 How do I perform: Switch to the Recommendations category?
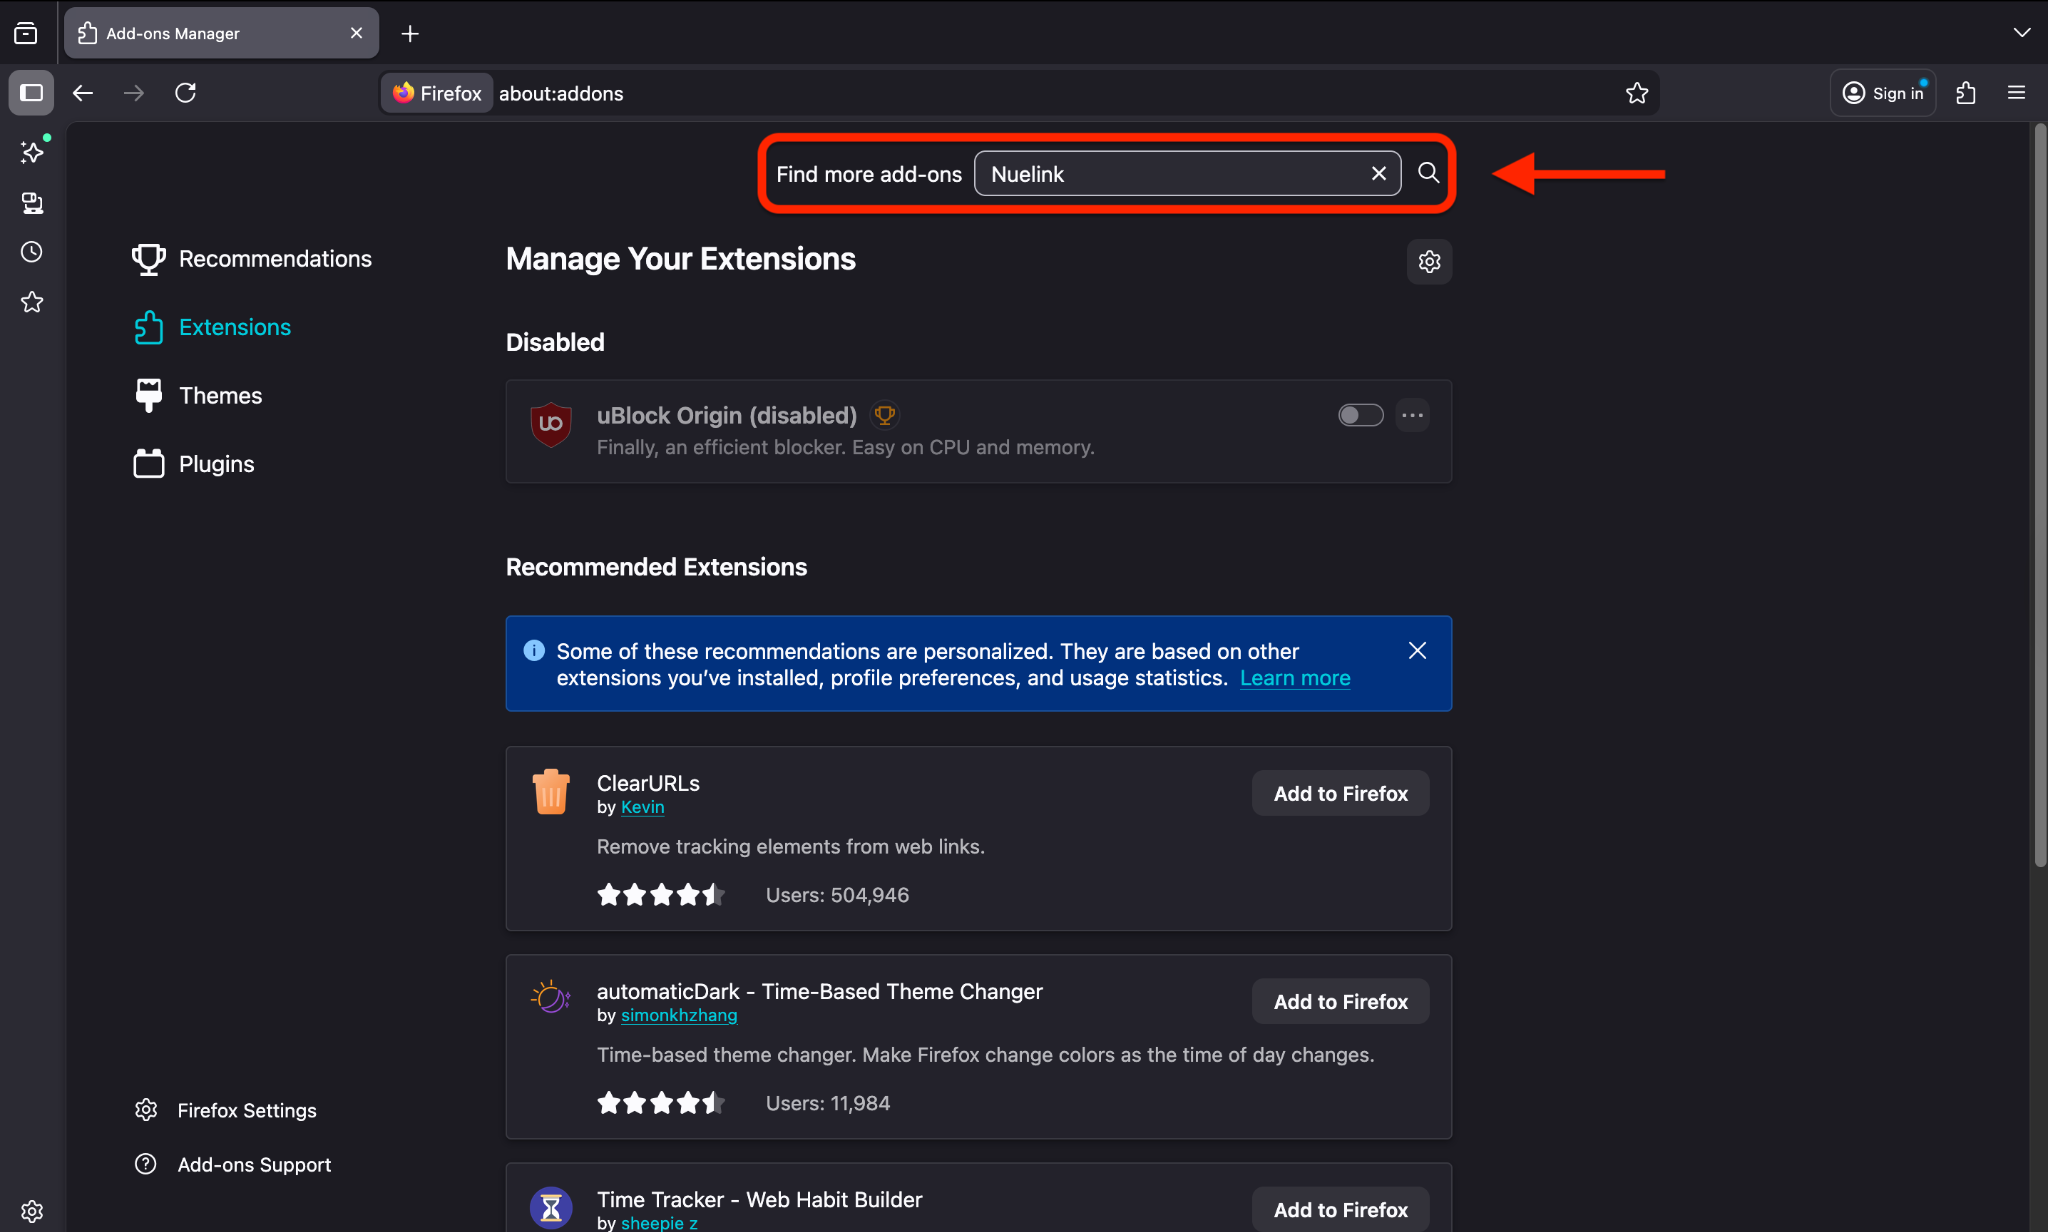(x=275, y=259)
